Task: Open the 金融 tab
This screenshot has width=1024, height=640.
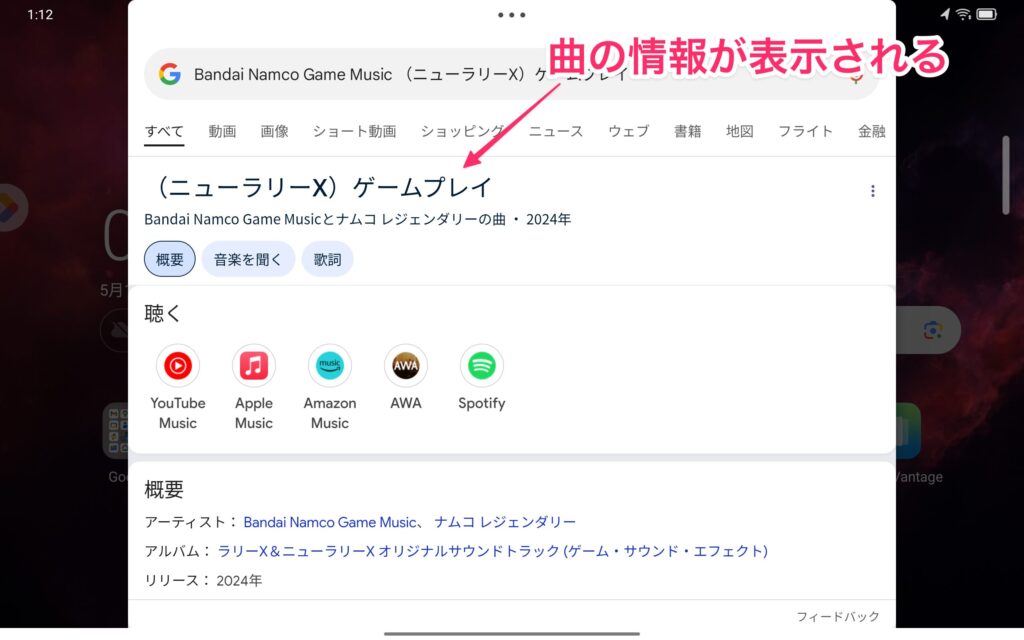Action: (871, 131)
